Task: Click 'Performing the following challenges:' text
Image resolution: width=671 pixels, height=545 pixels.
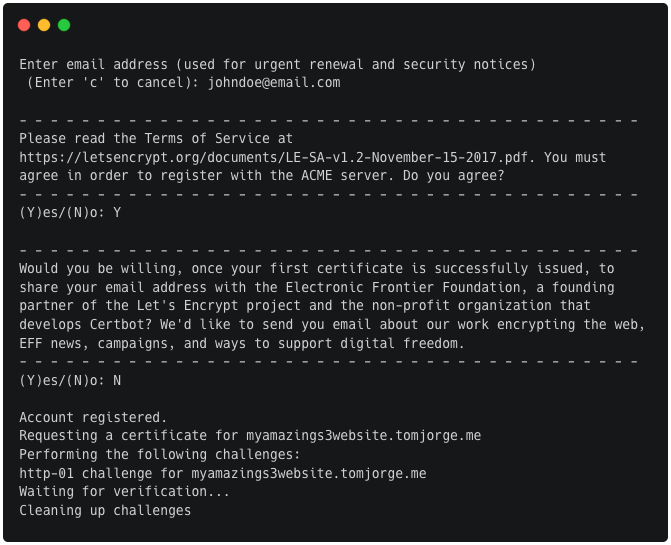Action: [x=160, y=454]
